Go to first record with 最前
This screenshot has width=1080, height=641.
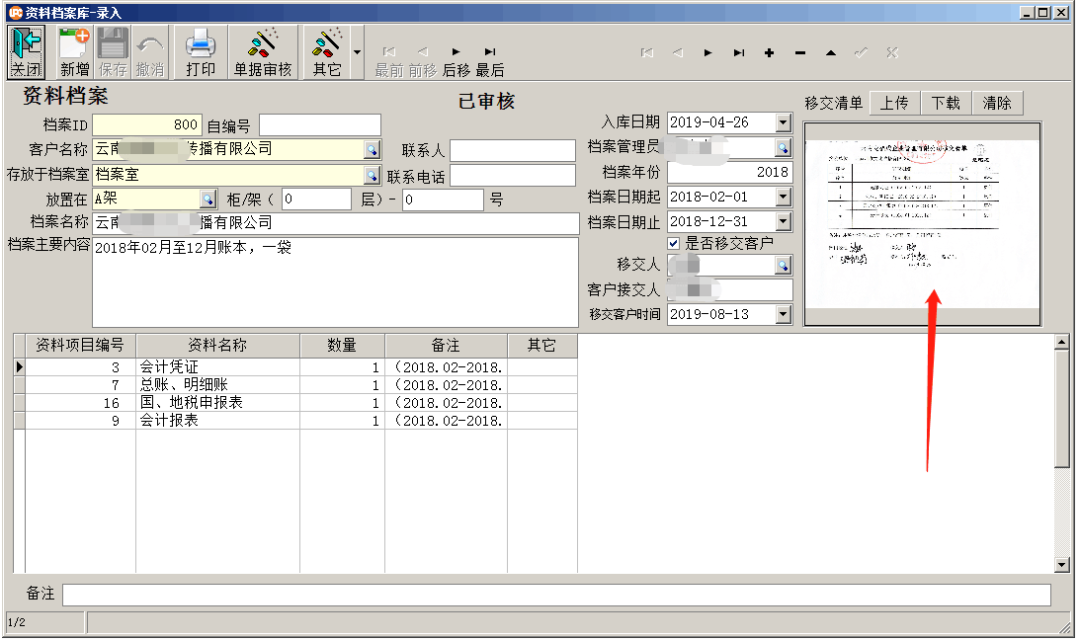[389, 61]
